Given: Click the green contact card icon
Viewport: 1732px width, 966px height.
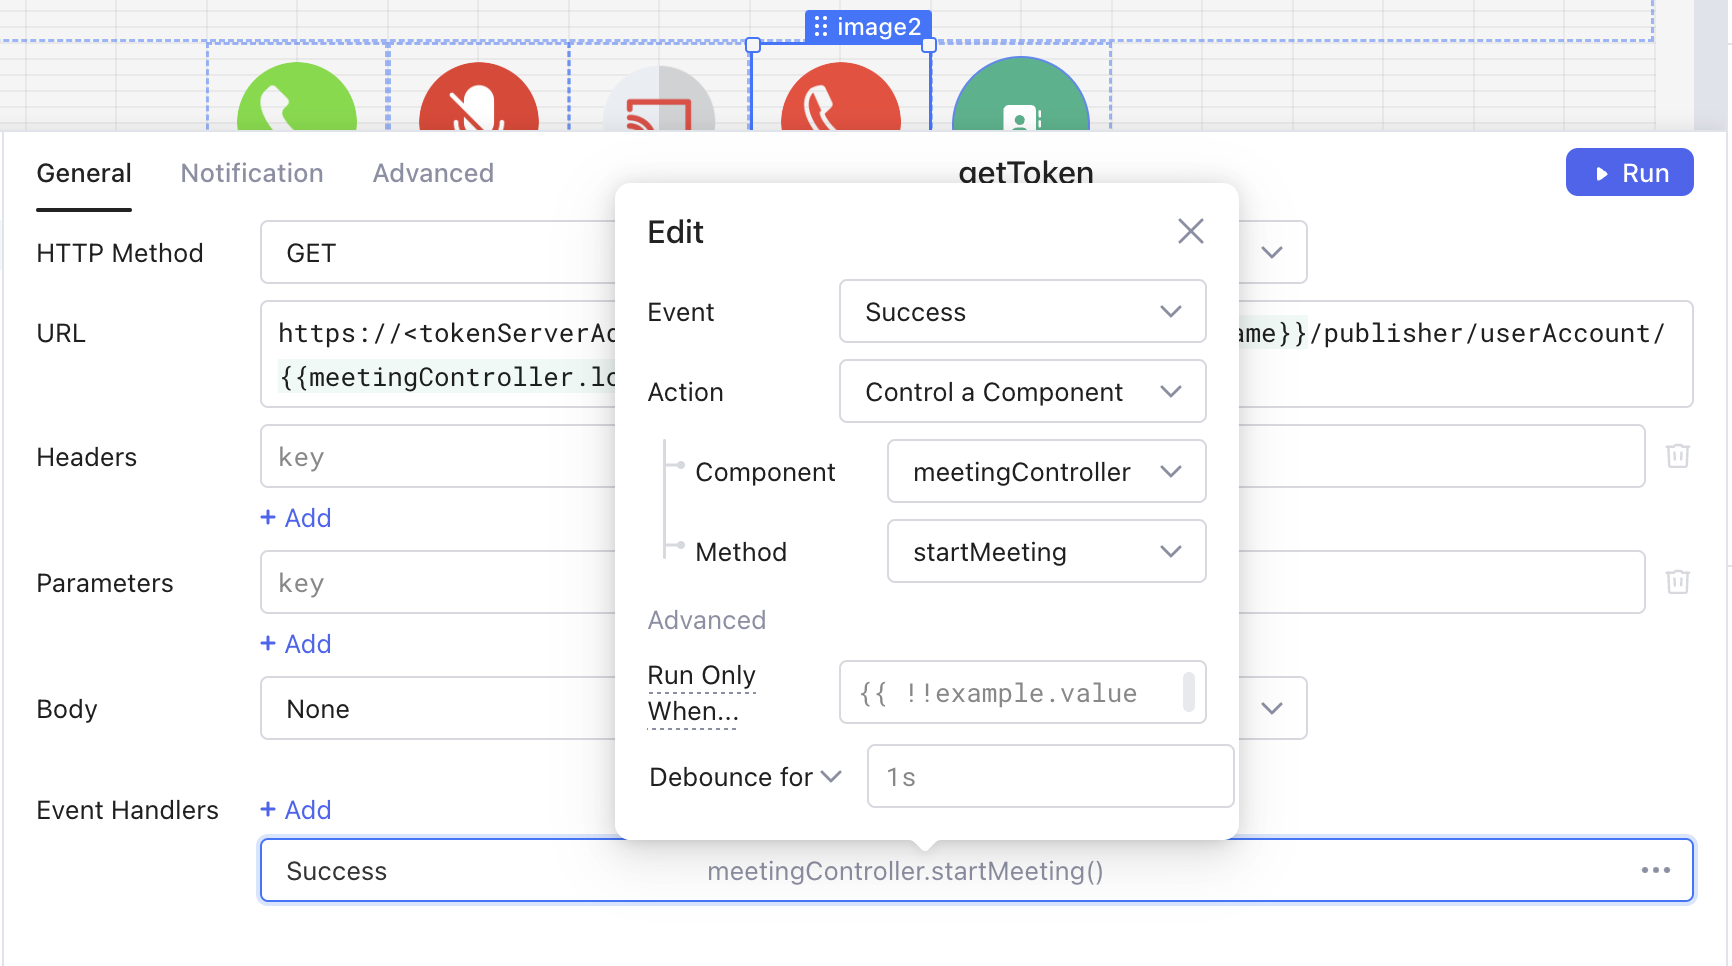Looking at the screenshot, I should pos(1020,100).
